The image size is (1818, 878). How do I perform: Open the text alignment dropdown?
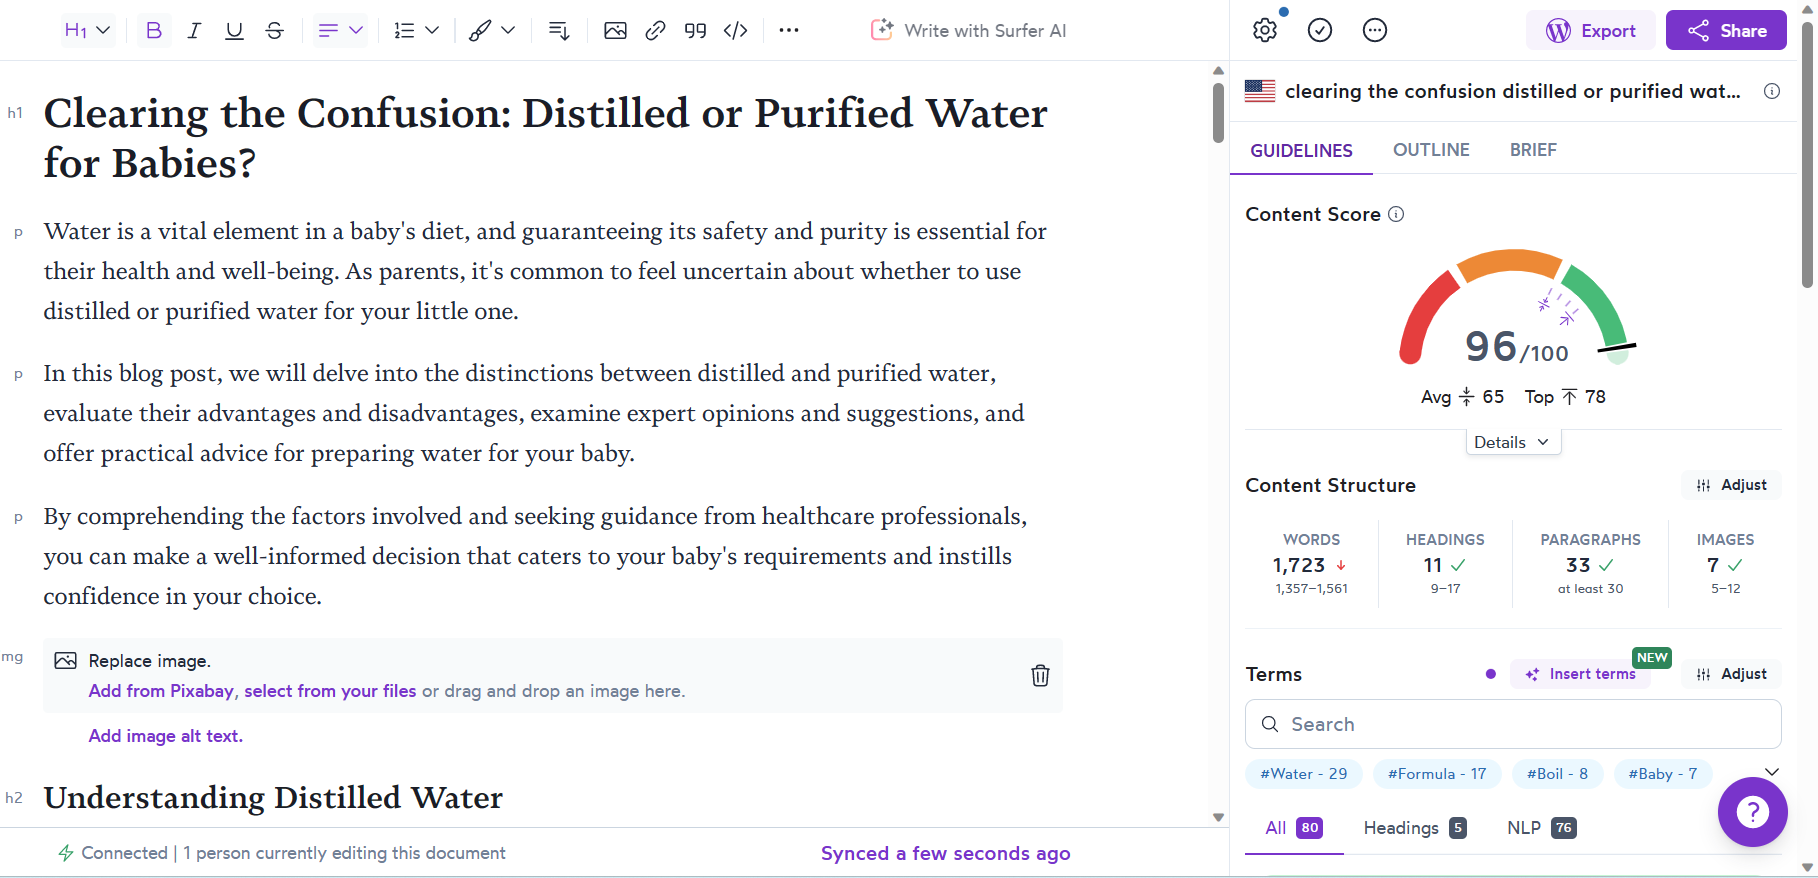[x=340, y=31]
